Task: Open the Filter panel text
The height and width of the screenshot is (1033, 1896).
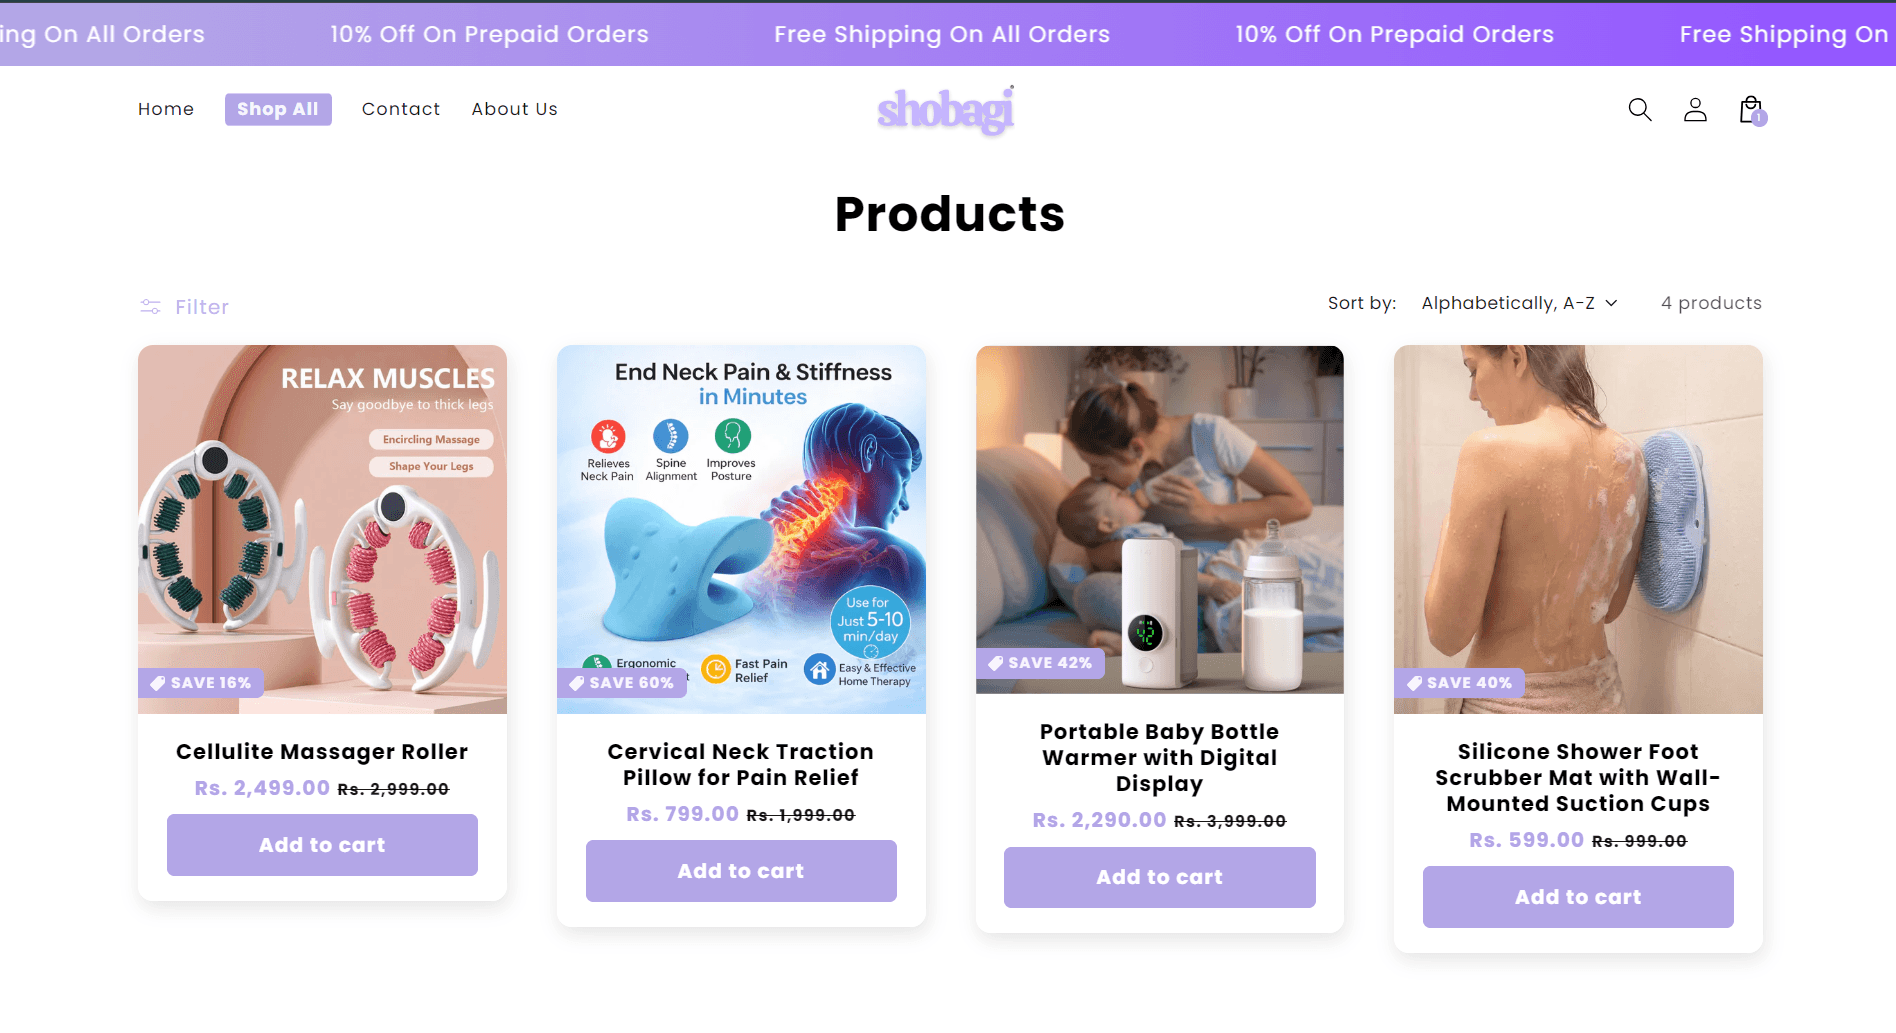Action: click(202, 307)
